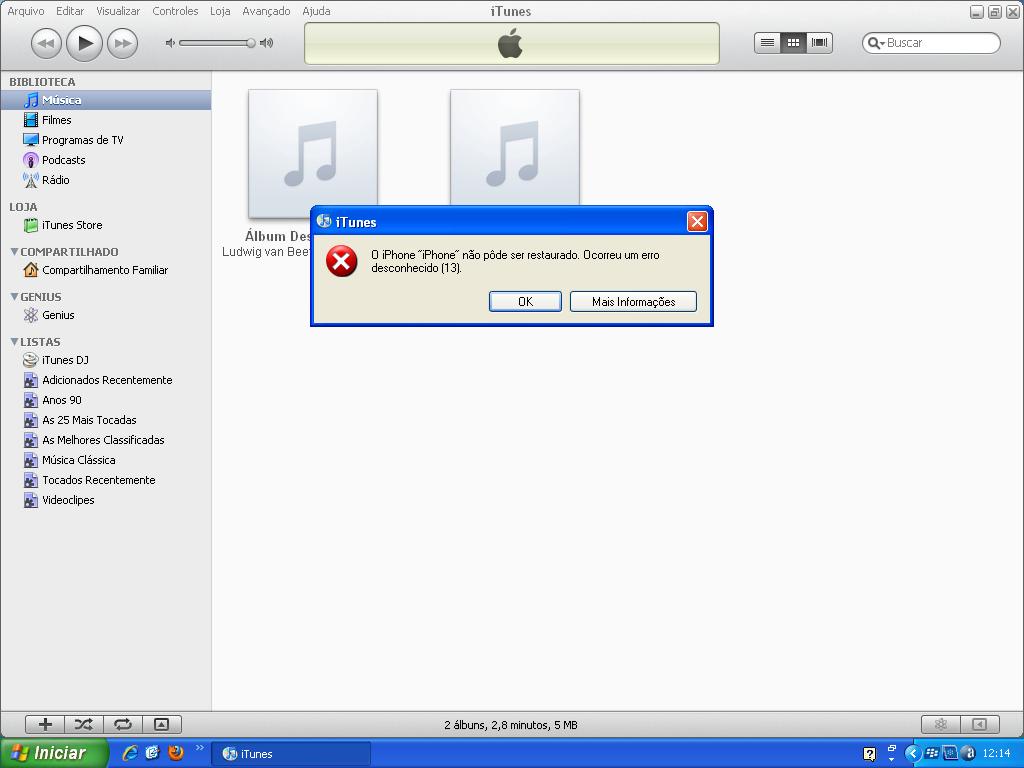Select the Filmes film-strip icon
1024x768 pixels.
[x=31, y=120]
